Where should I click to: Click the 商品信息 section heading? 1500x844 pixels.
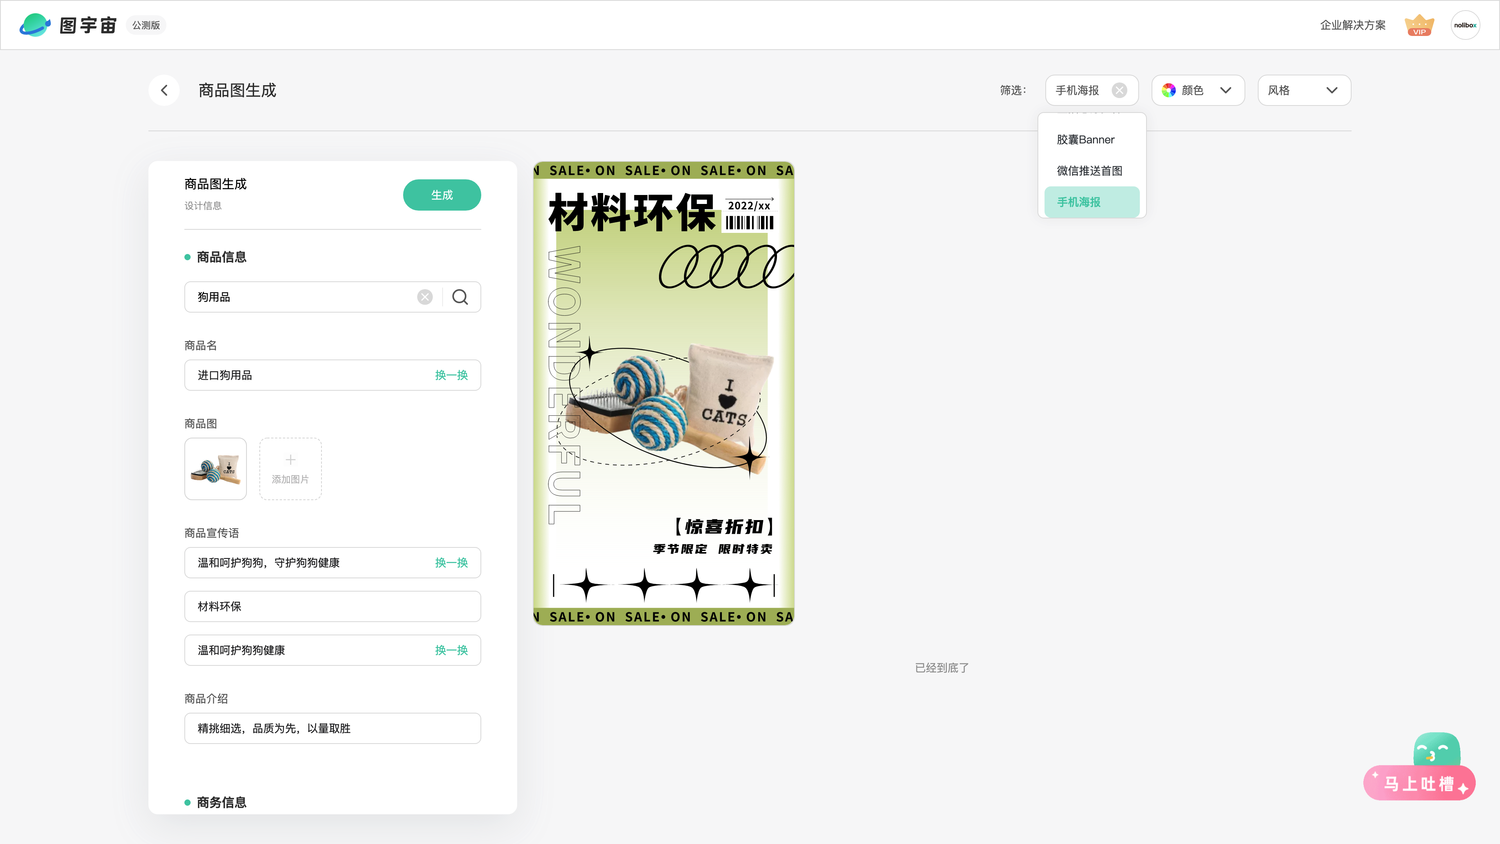(x=221, y=257)
